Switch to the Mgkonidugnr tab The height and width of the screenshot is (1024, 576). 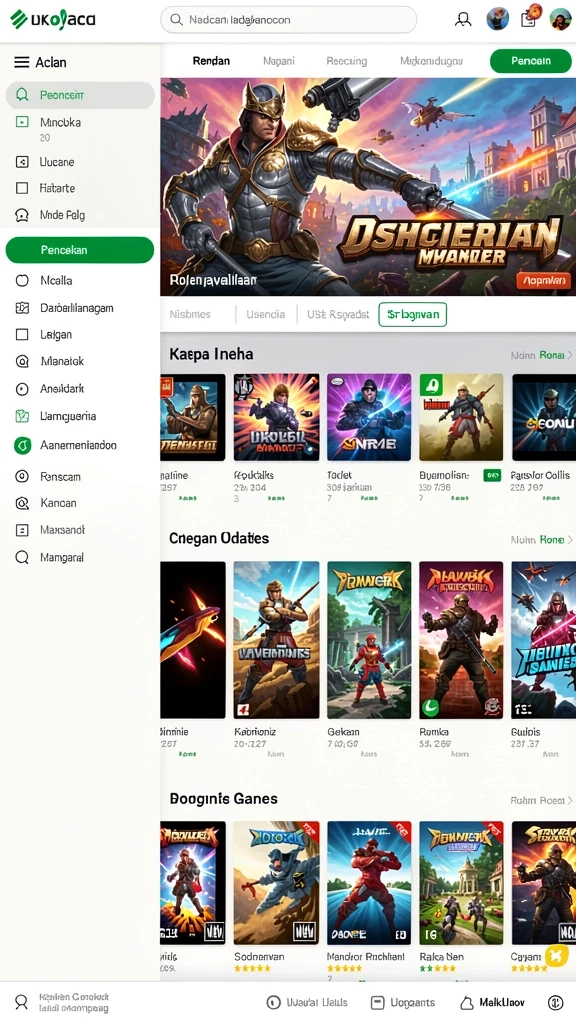click(x=432, y=61)
